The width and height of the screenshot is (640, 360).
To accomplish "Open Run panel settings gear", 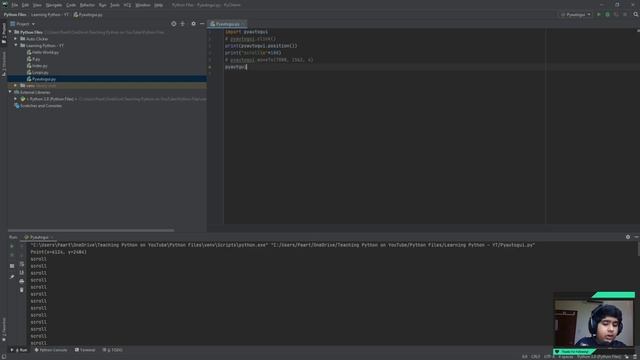I will (x=628, y=237).
